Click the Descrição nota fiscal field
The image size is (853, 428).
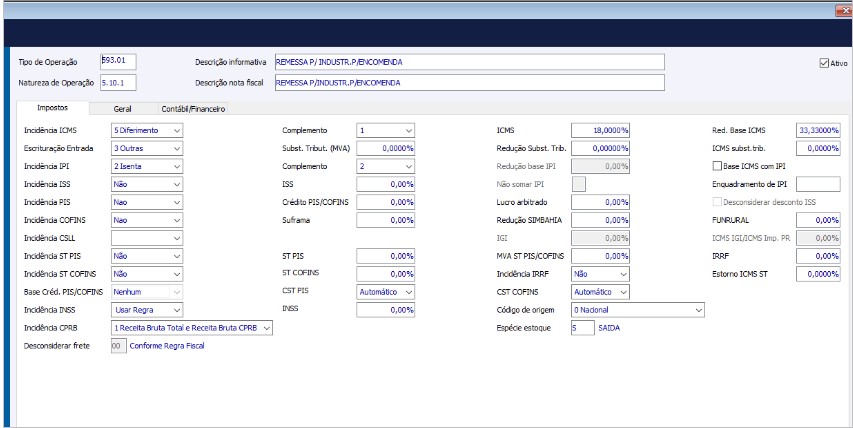[x=468, y=82]
